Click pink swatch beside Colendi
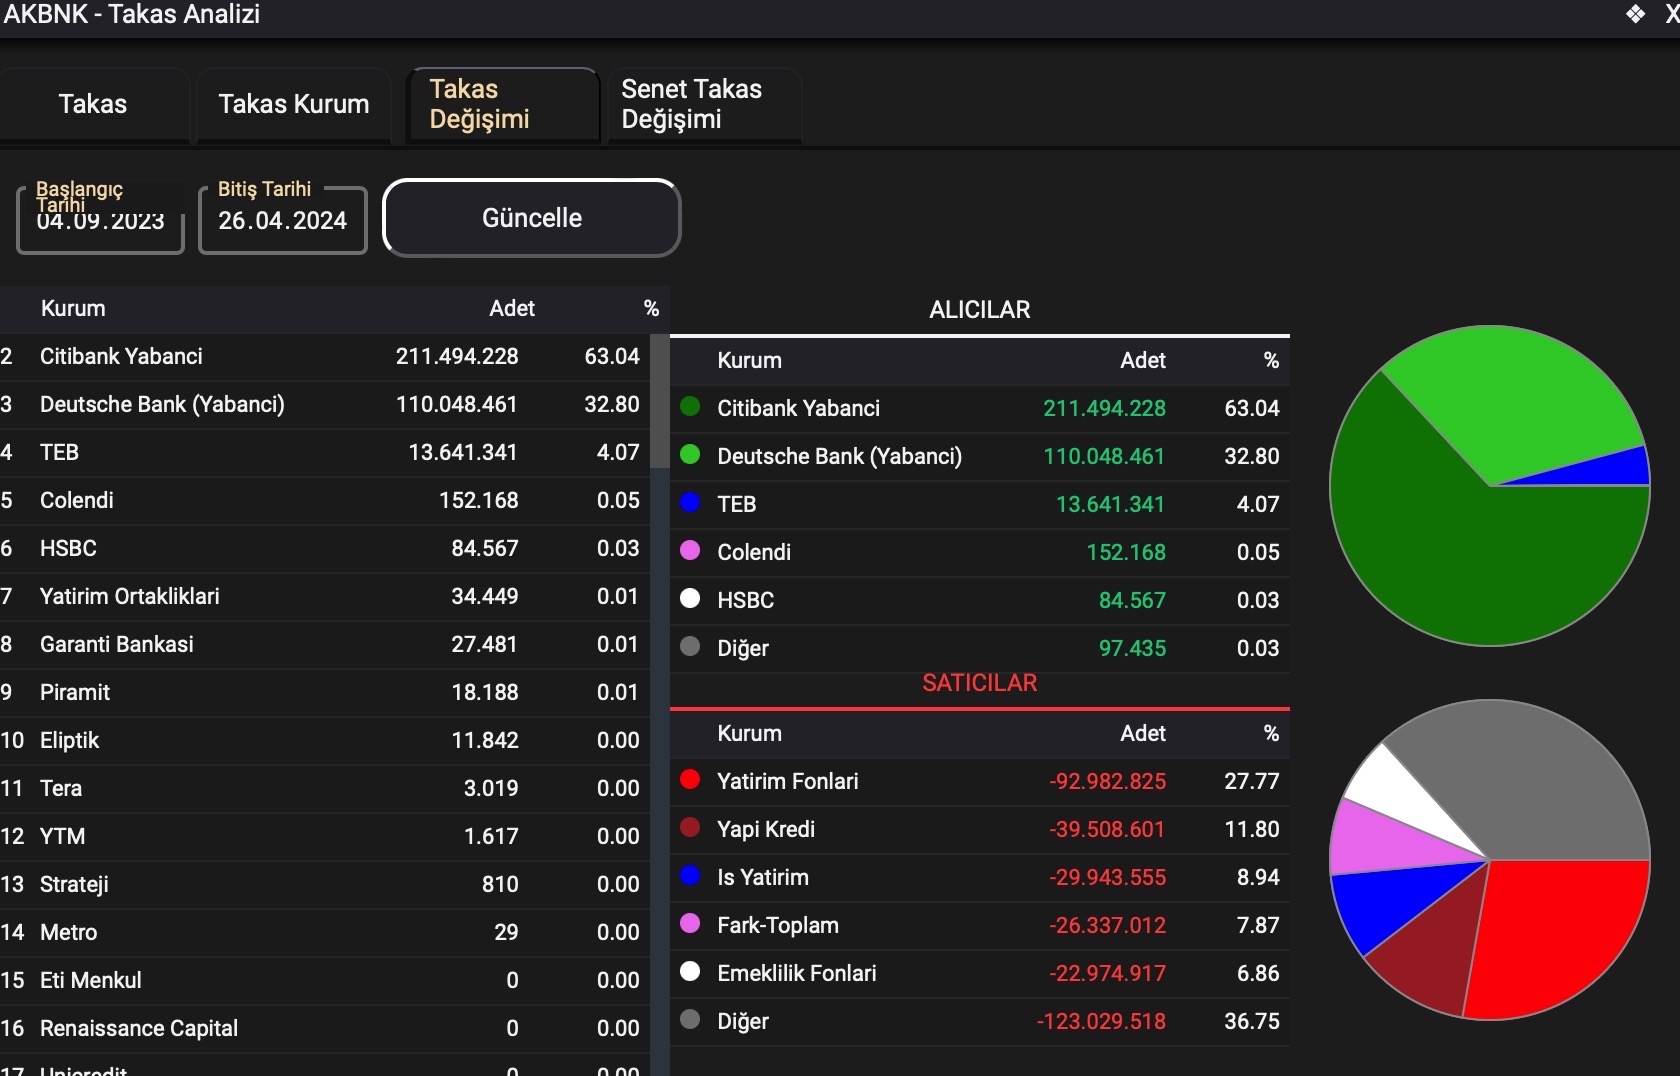The image size is (1680, 1076). tap(690, 550)
